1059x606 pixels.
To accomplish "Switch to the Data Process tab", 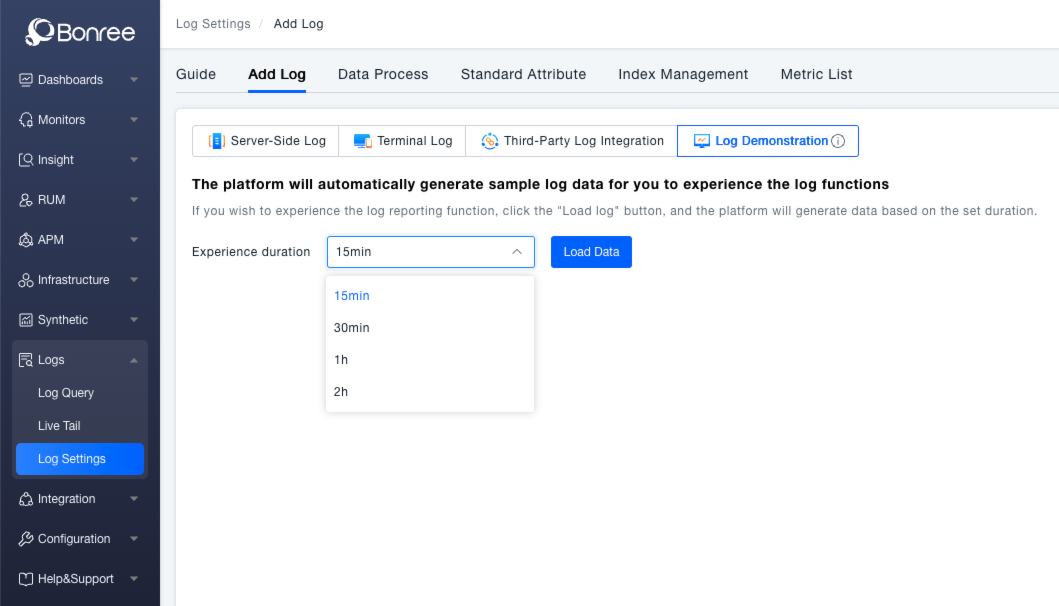I will pyautogui.click(x=383, y=74).
